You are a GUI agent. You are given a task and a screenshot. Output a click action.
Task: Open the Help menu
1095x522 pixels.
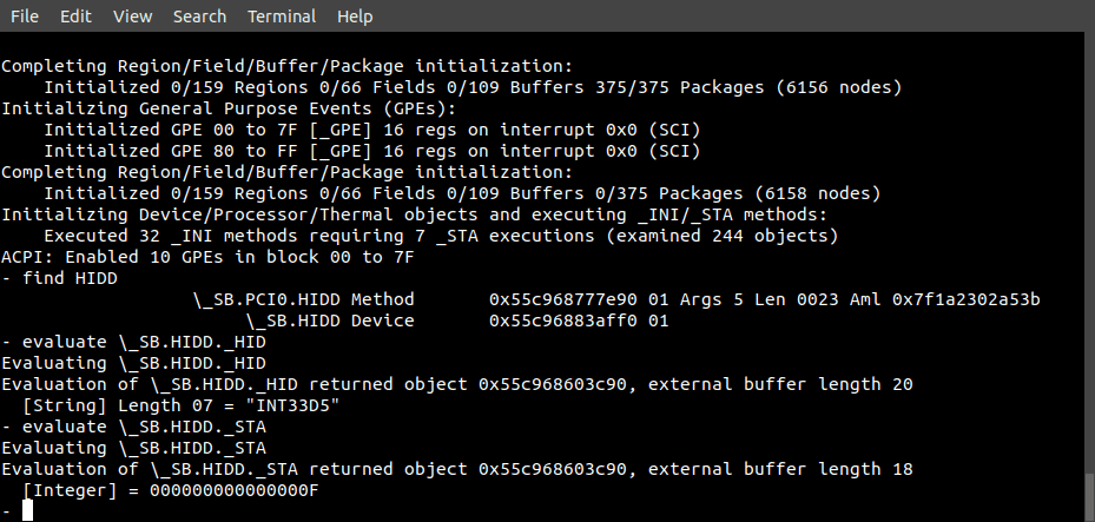(355, 16)
